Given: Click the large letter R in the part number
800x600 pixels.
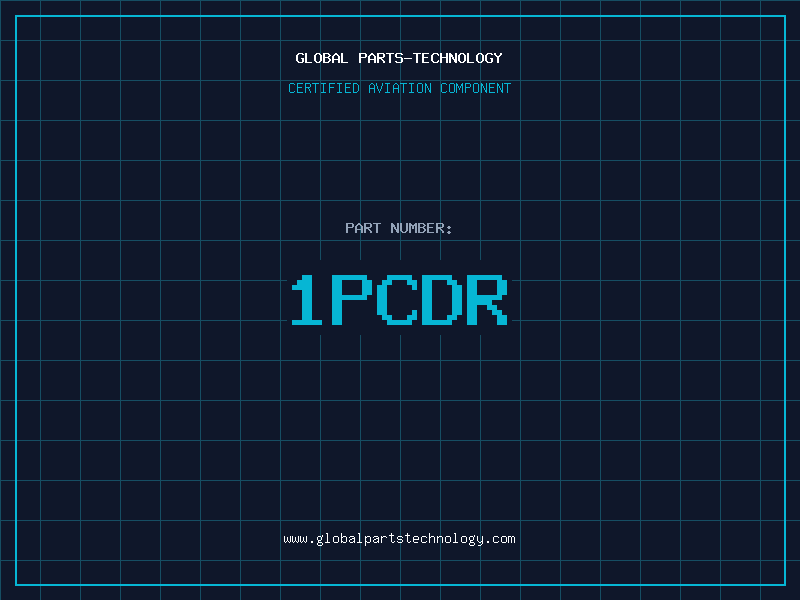Looking at the screenshot, I should coord(487,300).
